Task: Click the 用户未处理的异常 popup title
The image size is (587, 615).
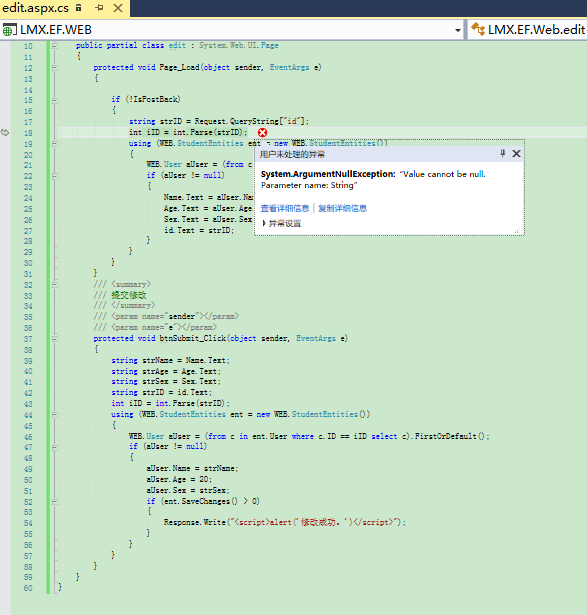Action: pyautogui.click(x=292, y=154)
